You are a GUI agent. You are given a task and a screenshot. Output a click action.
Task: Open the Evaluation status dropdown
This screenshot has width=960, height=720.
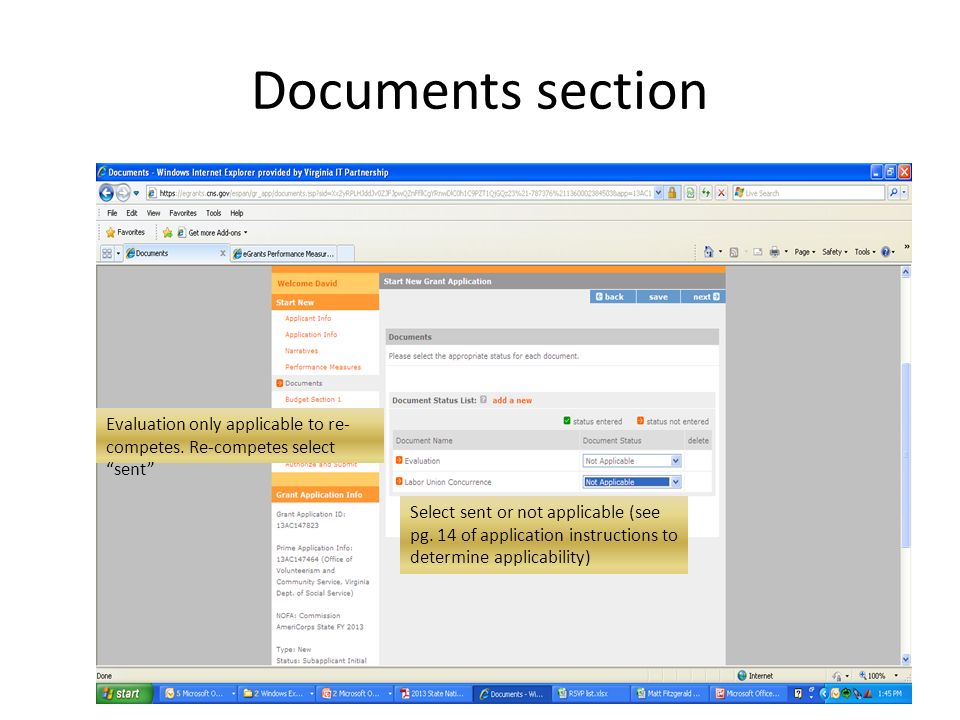[631, 461]
